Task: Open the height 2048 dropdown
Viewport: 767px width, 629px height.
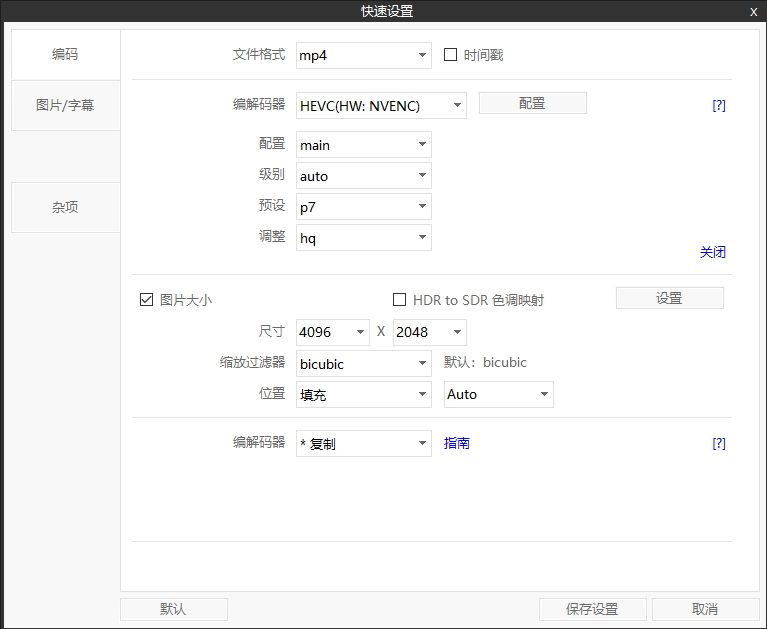Action: click(429, 332)
